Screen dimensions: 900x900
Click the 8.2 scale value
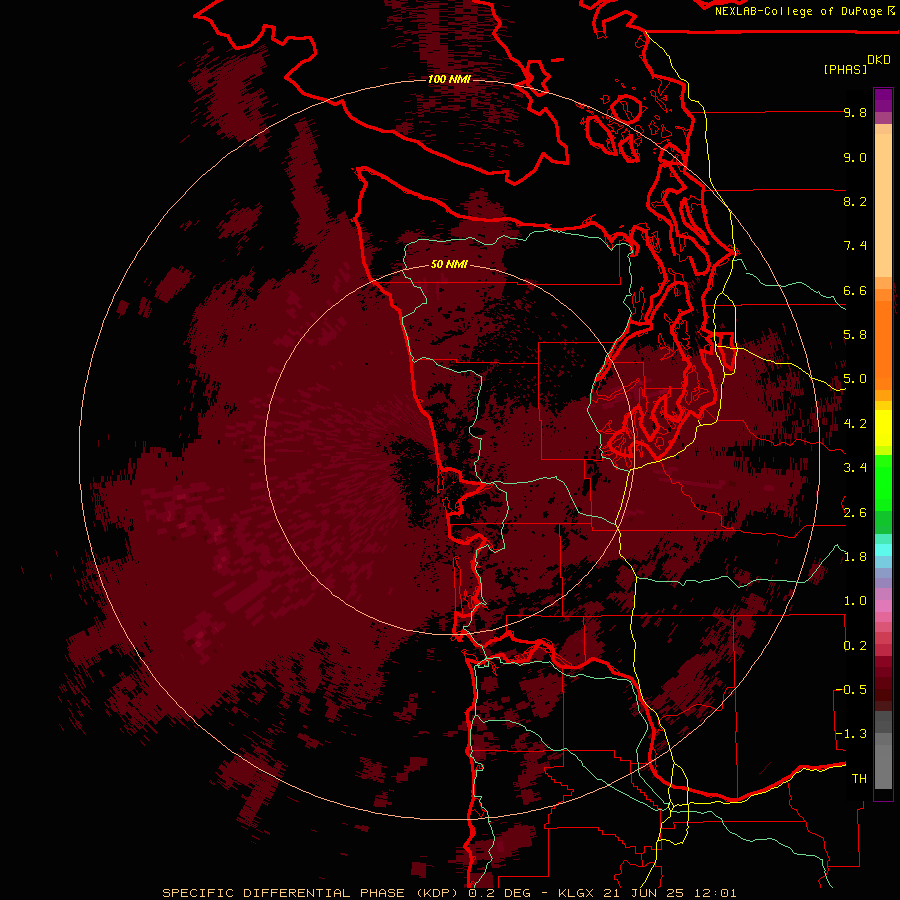(x=855, y=201)
